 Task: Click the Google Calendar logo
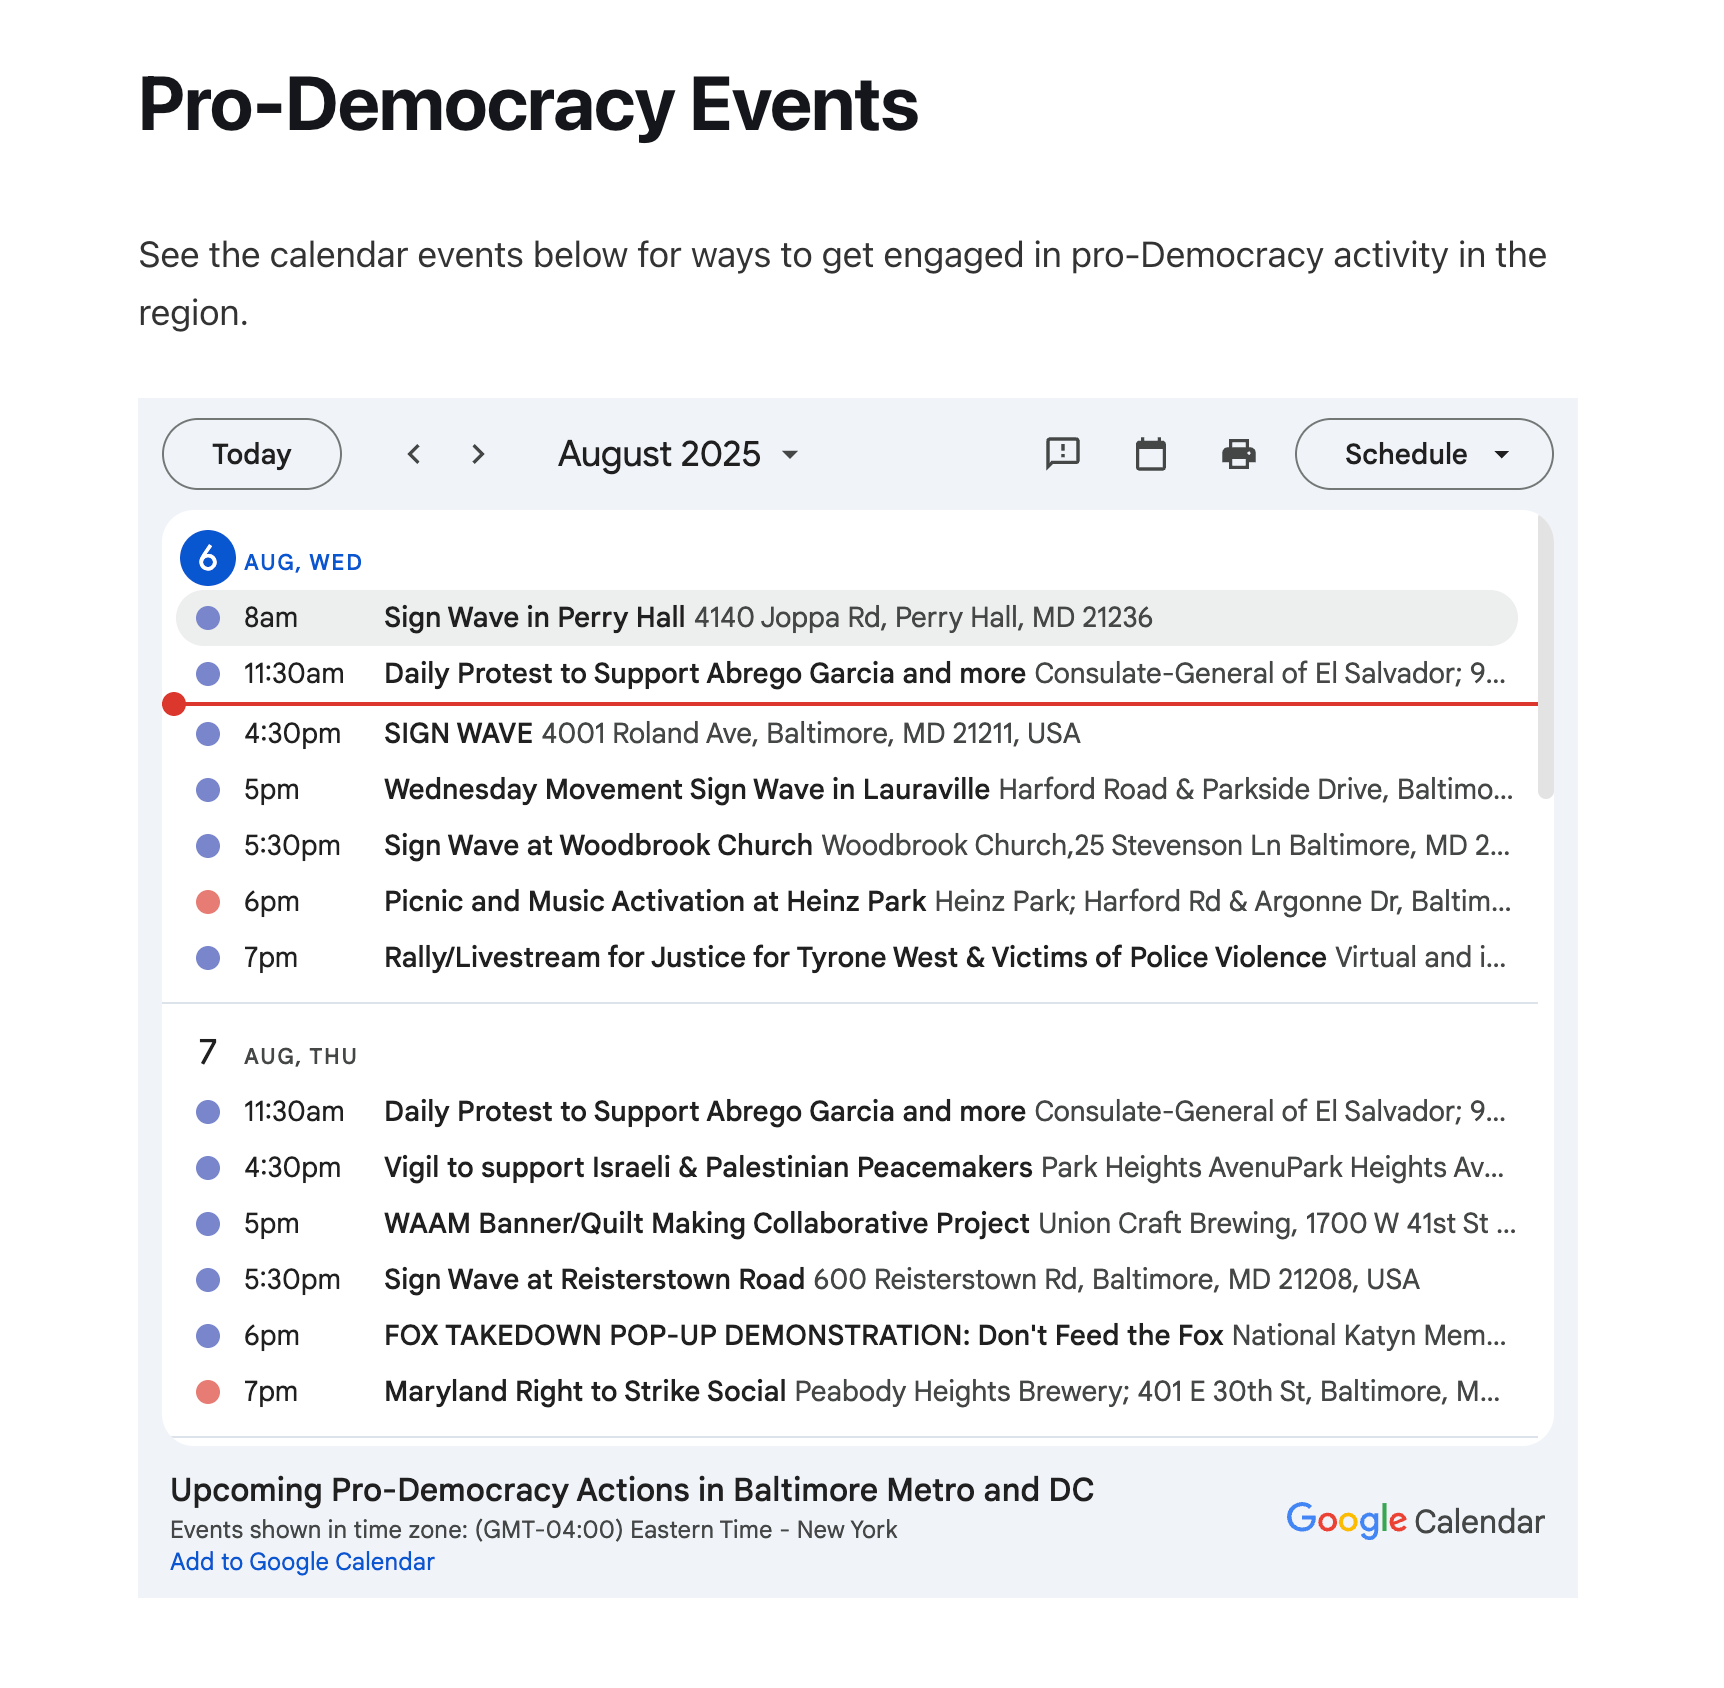click(1414, 1521)
